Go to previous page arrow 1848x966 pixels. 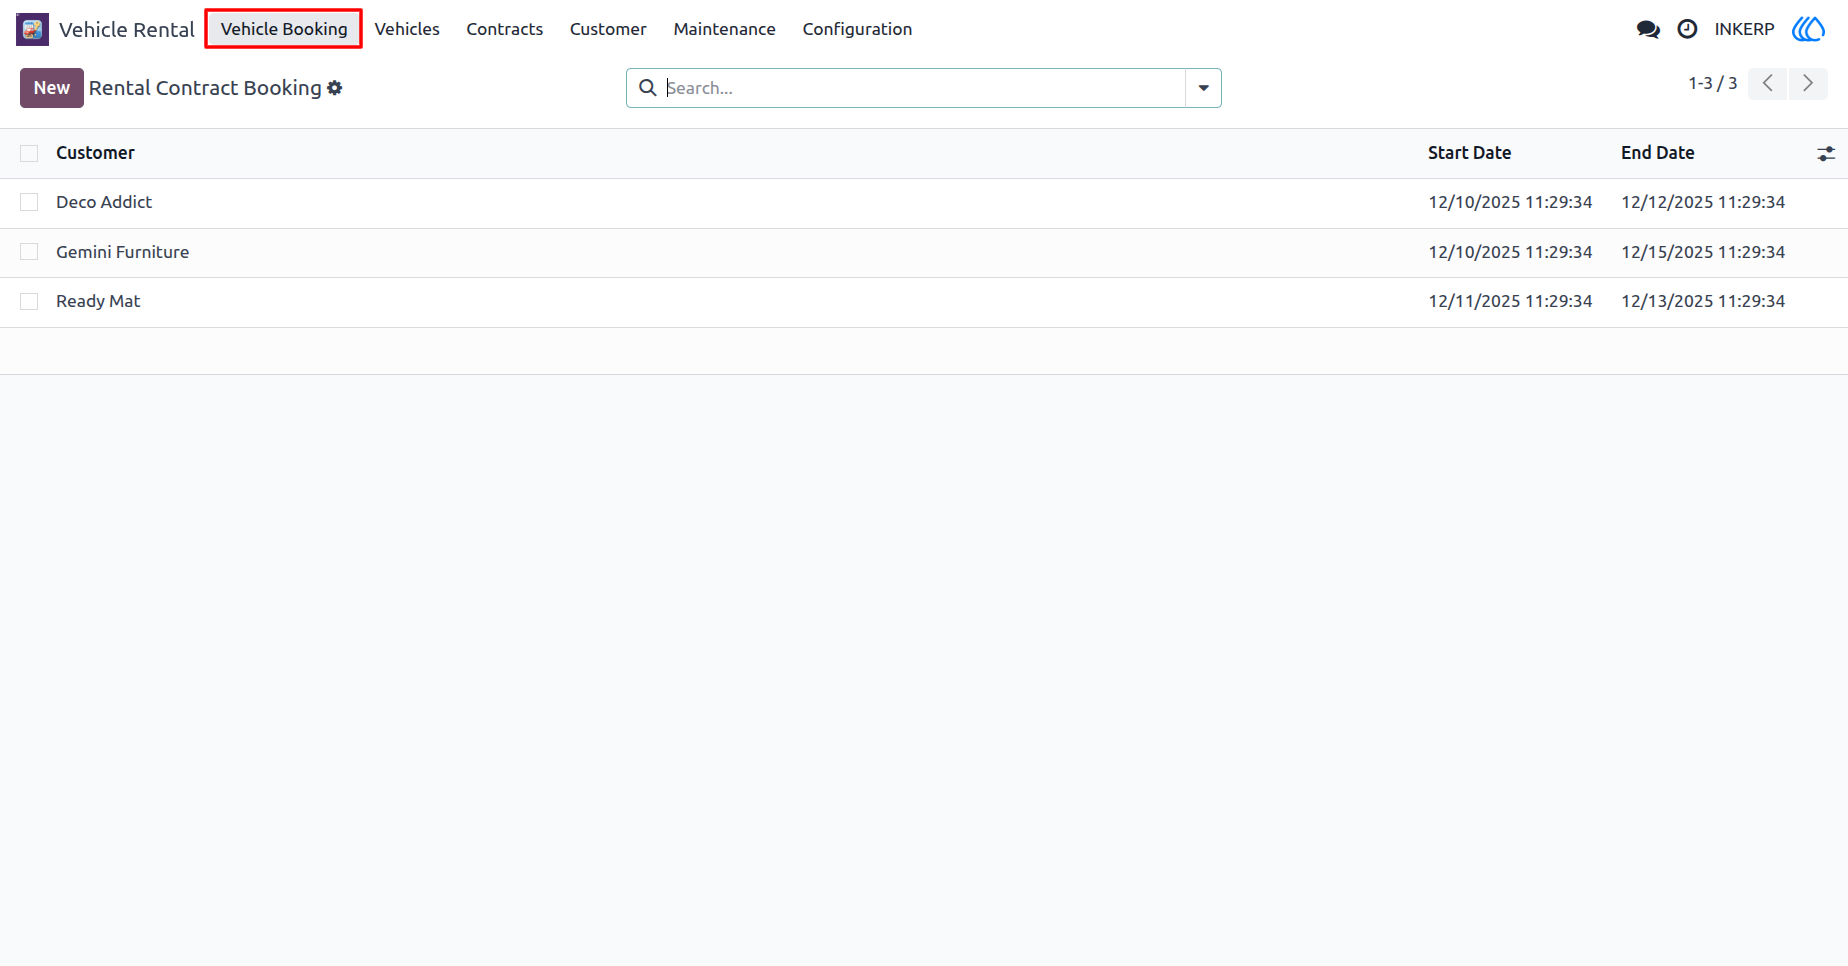click(x=1768, y=84)
